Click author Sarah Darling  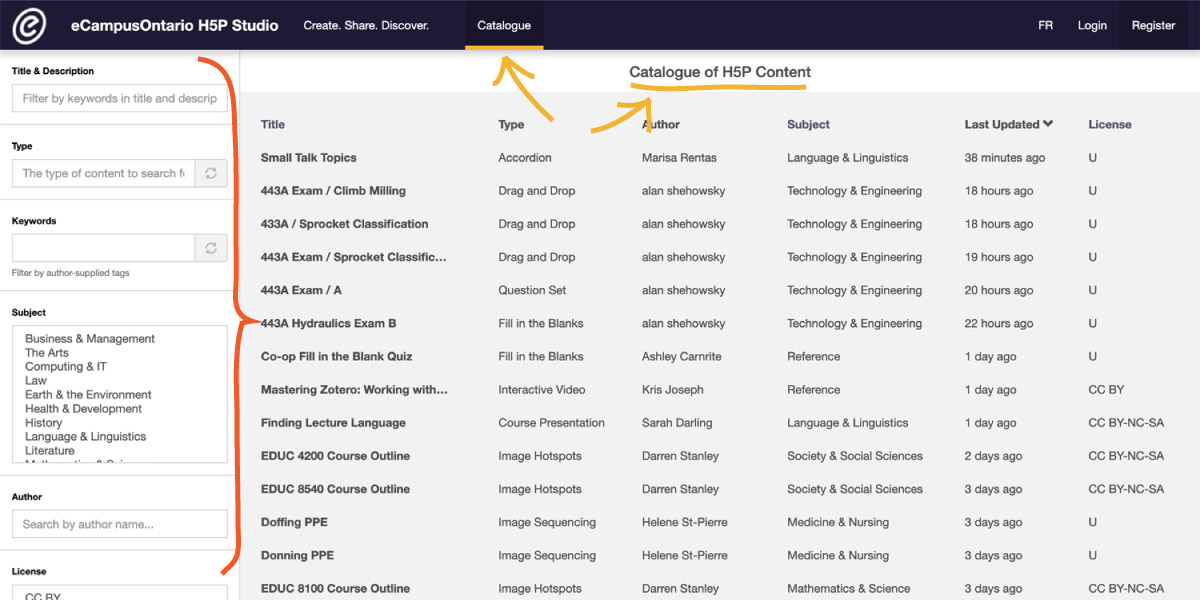coord(679,423)
